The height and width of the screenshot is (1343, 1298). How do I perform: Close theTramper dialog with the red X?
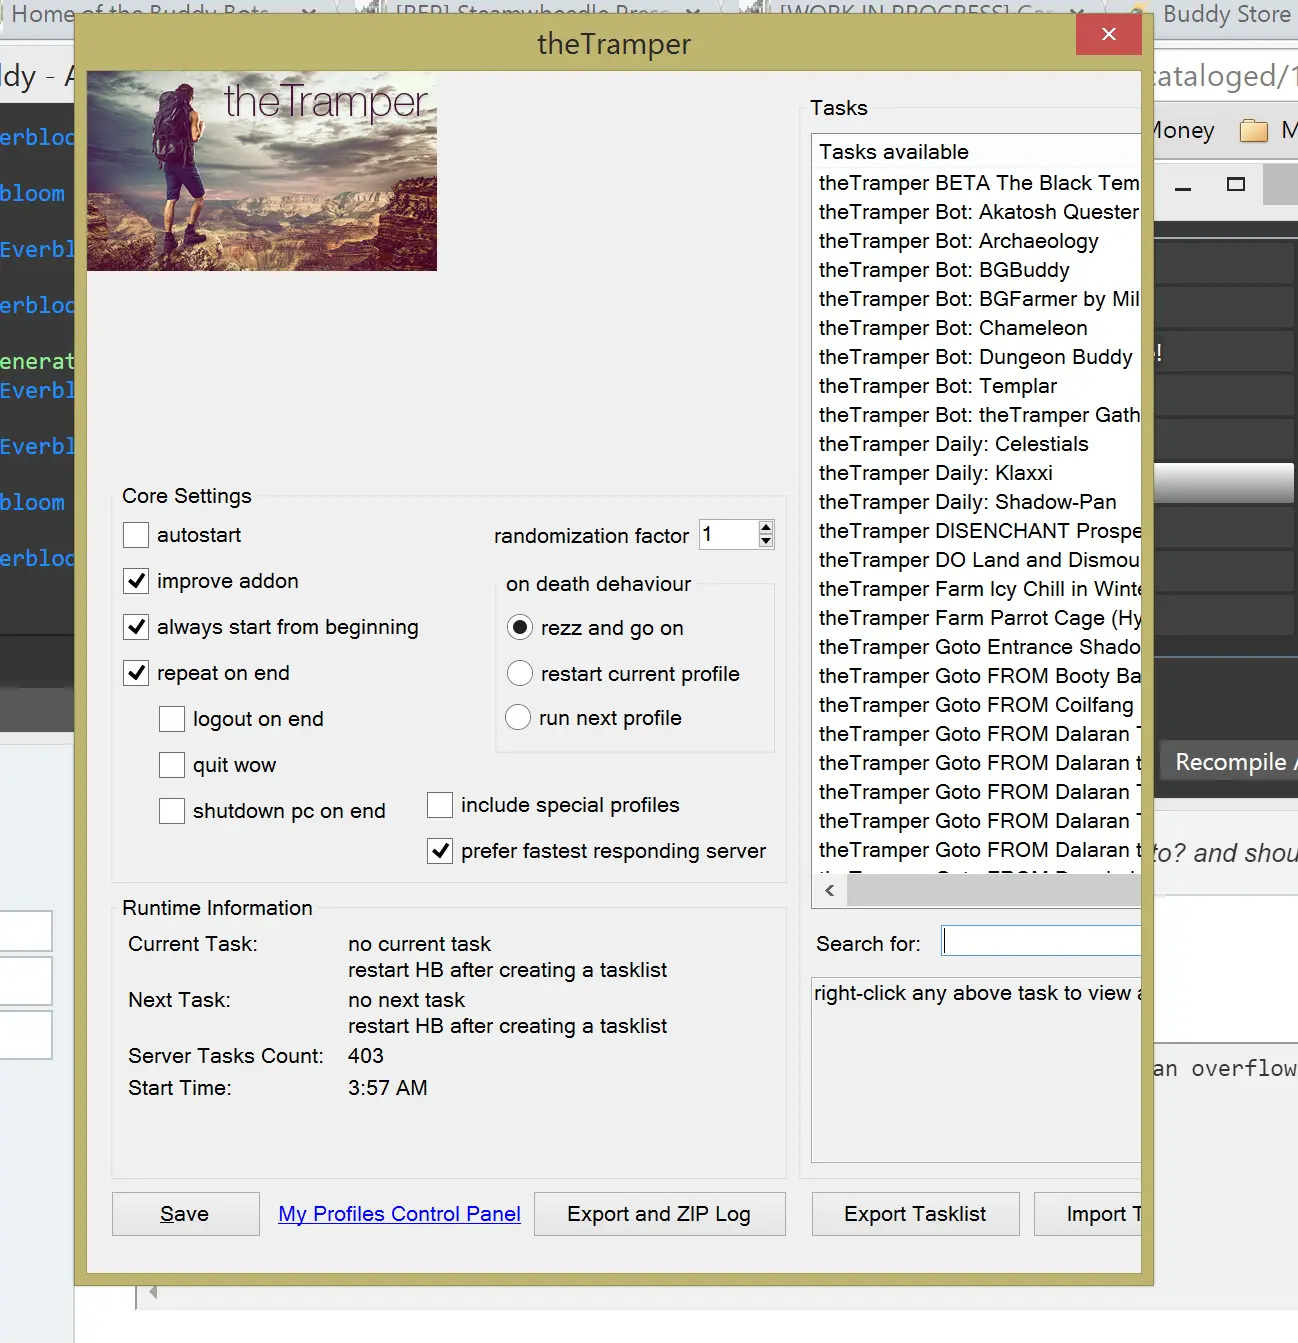[x=1108, y=35]
